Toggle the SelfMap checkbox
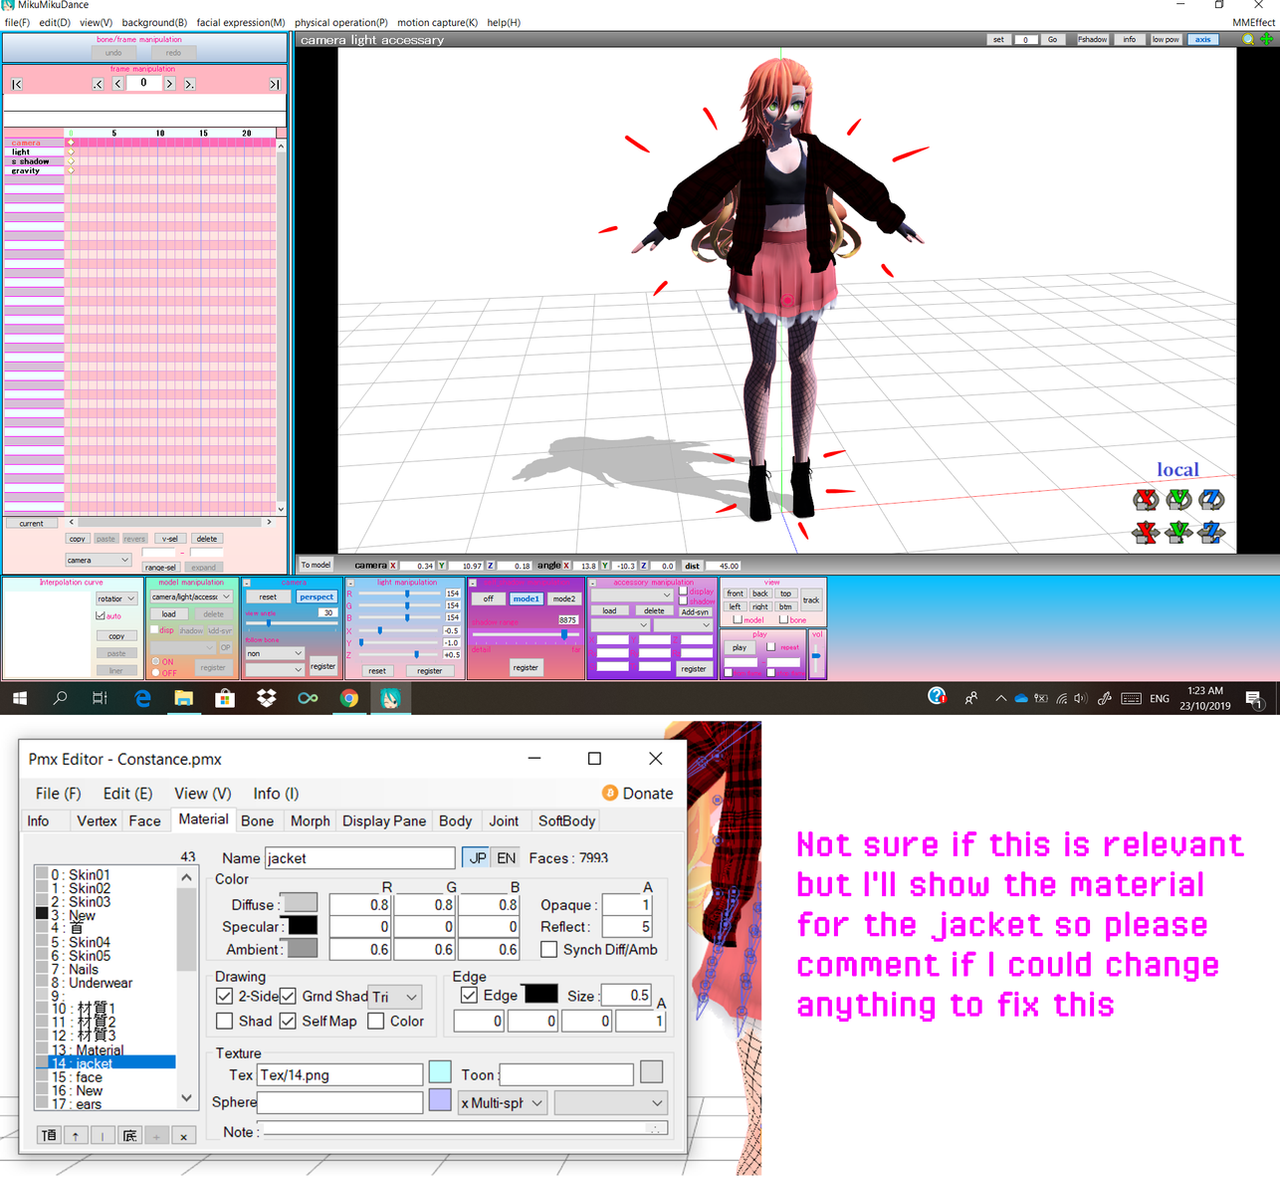Viewport: 1280px width, 1186px height. tap(288, 1021)
